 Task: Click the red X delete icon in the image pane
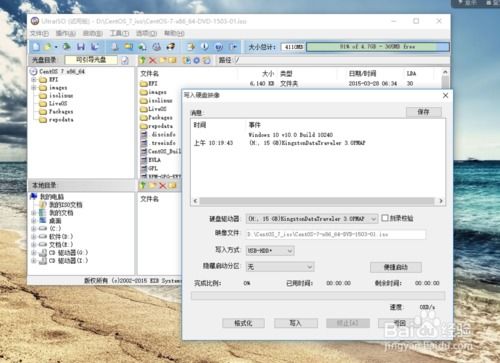(153, 60)
